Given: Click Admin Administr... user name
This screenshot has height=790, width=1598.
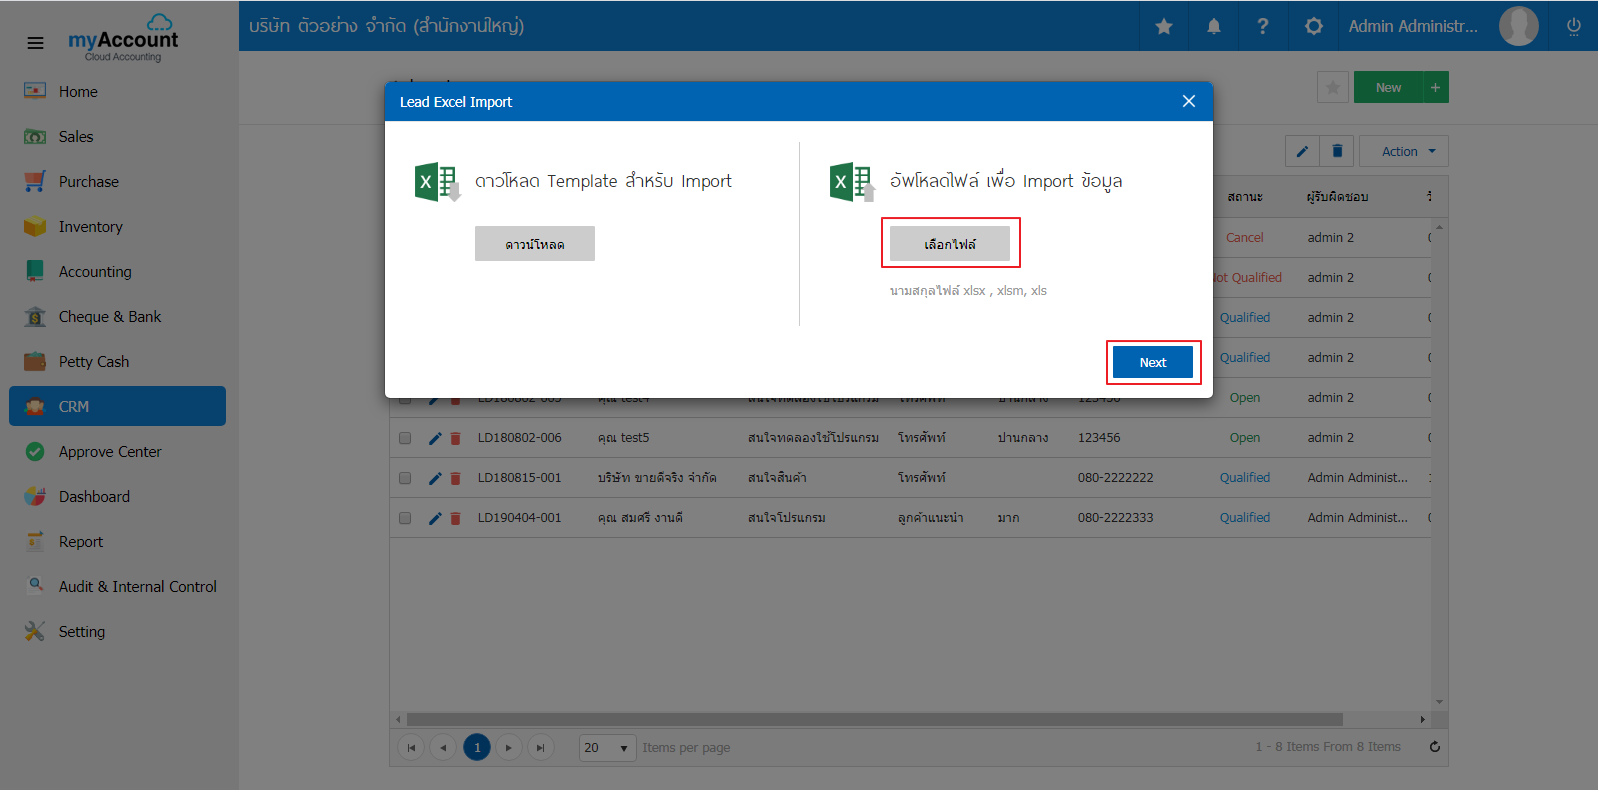Looking at the screenshot, I should pos(1413,26).
